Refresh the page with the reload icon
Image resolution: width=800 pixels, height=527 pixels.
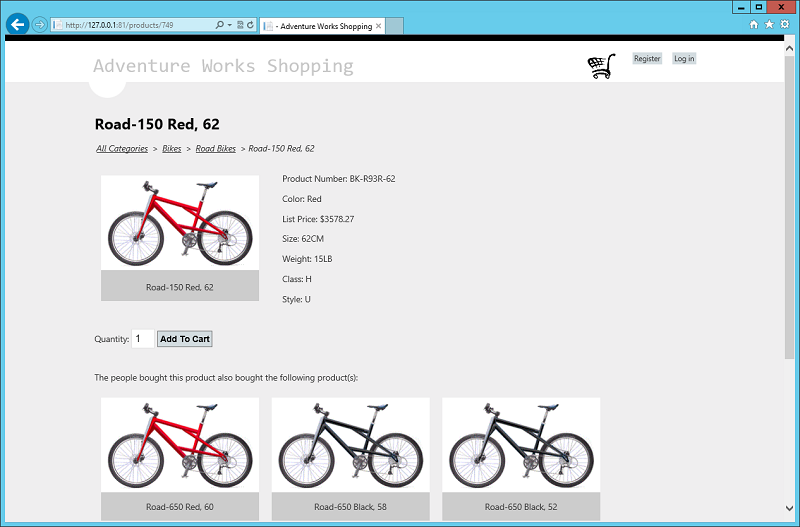click(251, 24)
